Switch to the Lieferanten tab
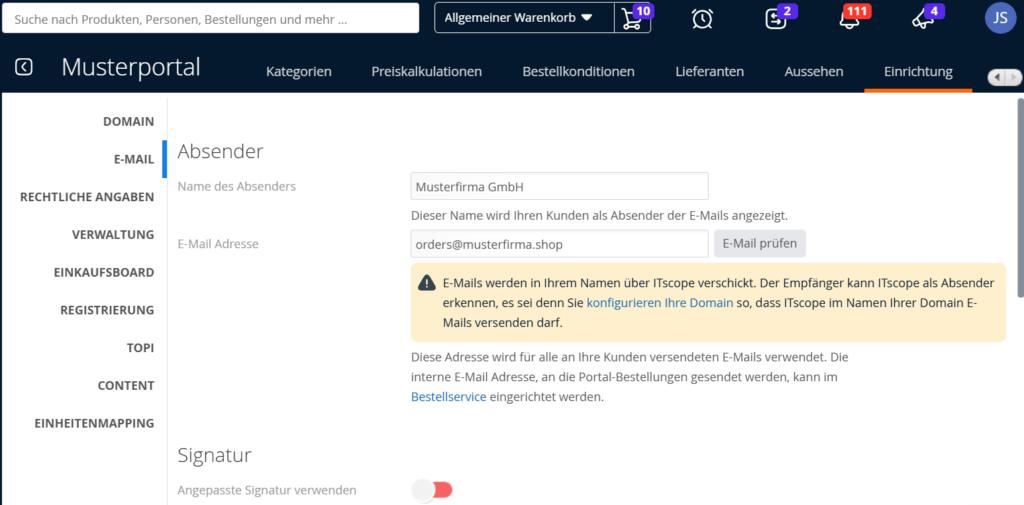 709,71
